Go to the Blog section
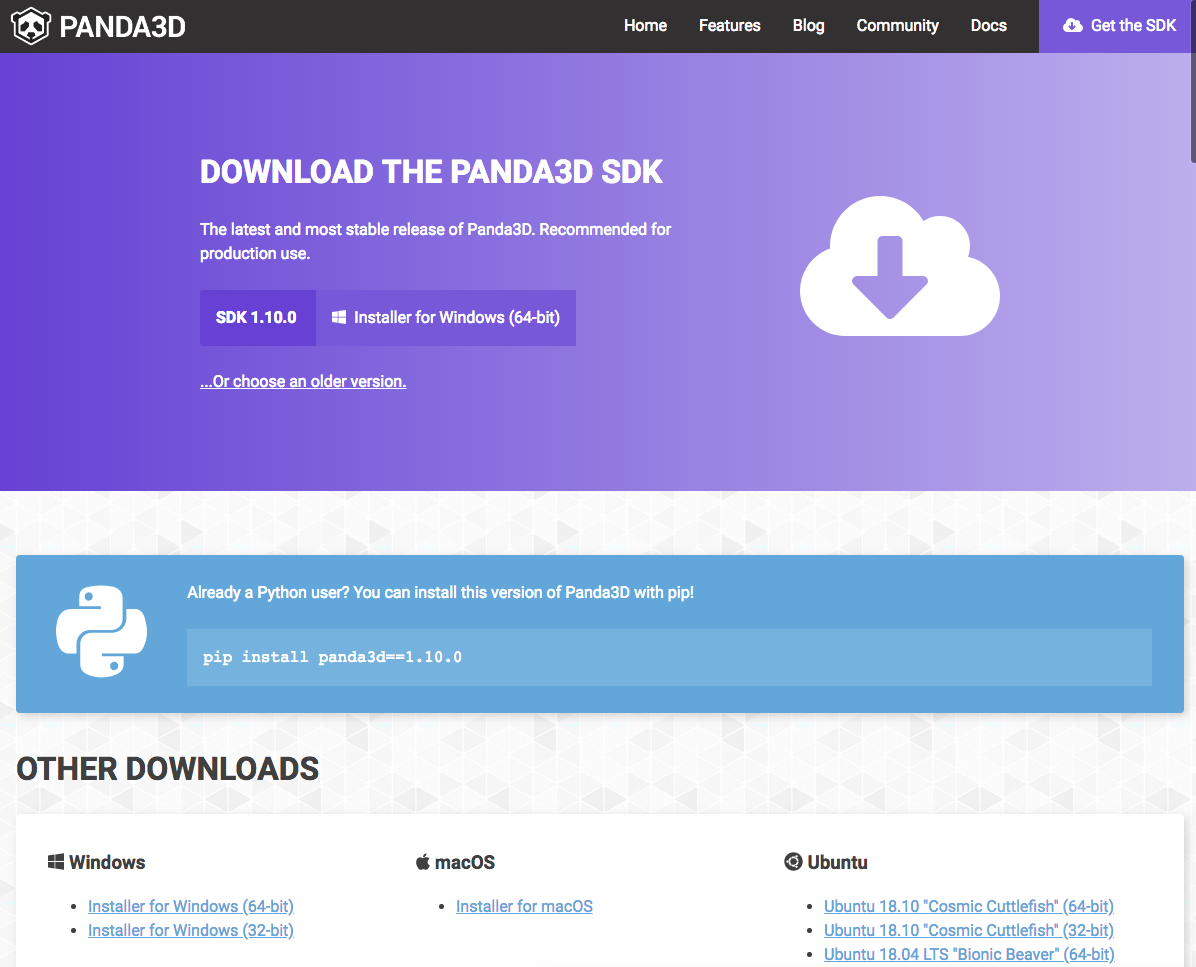 click(809, 26)
